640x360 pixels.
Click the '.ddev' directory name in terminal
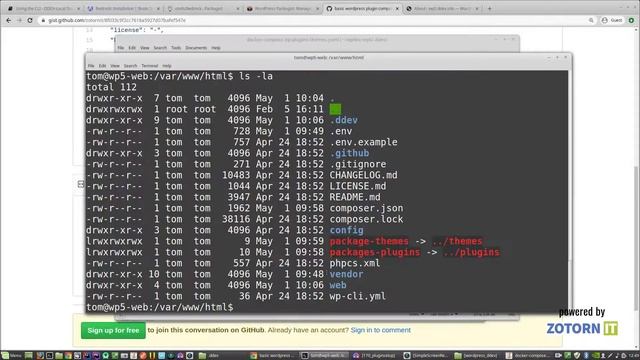tap(344, 120)
